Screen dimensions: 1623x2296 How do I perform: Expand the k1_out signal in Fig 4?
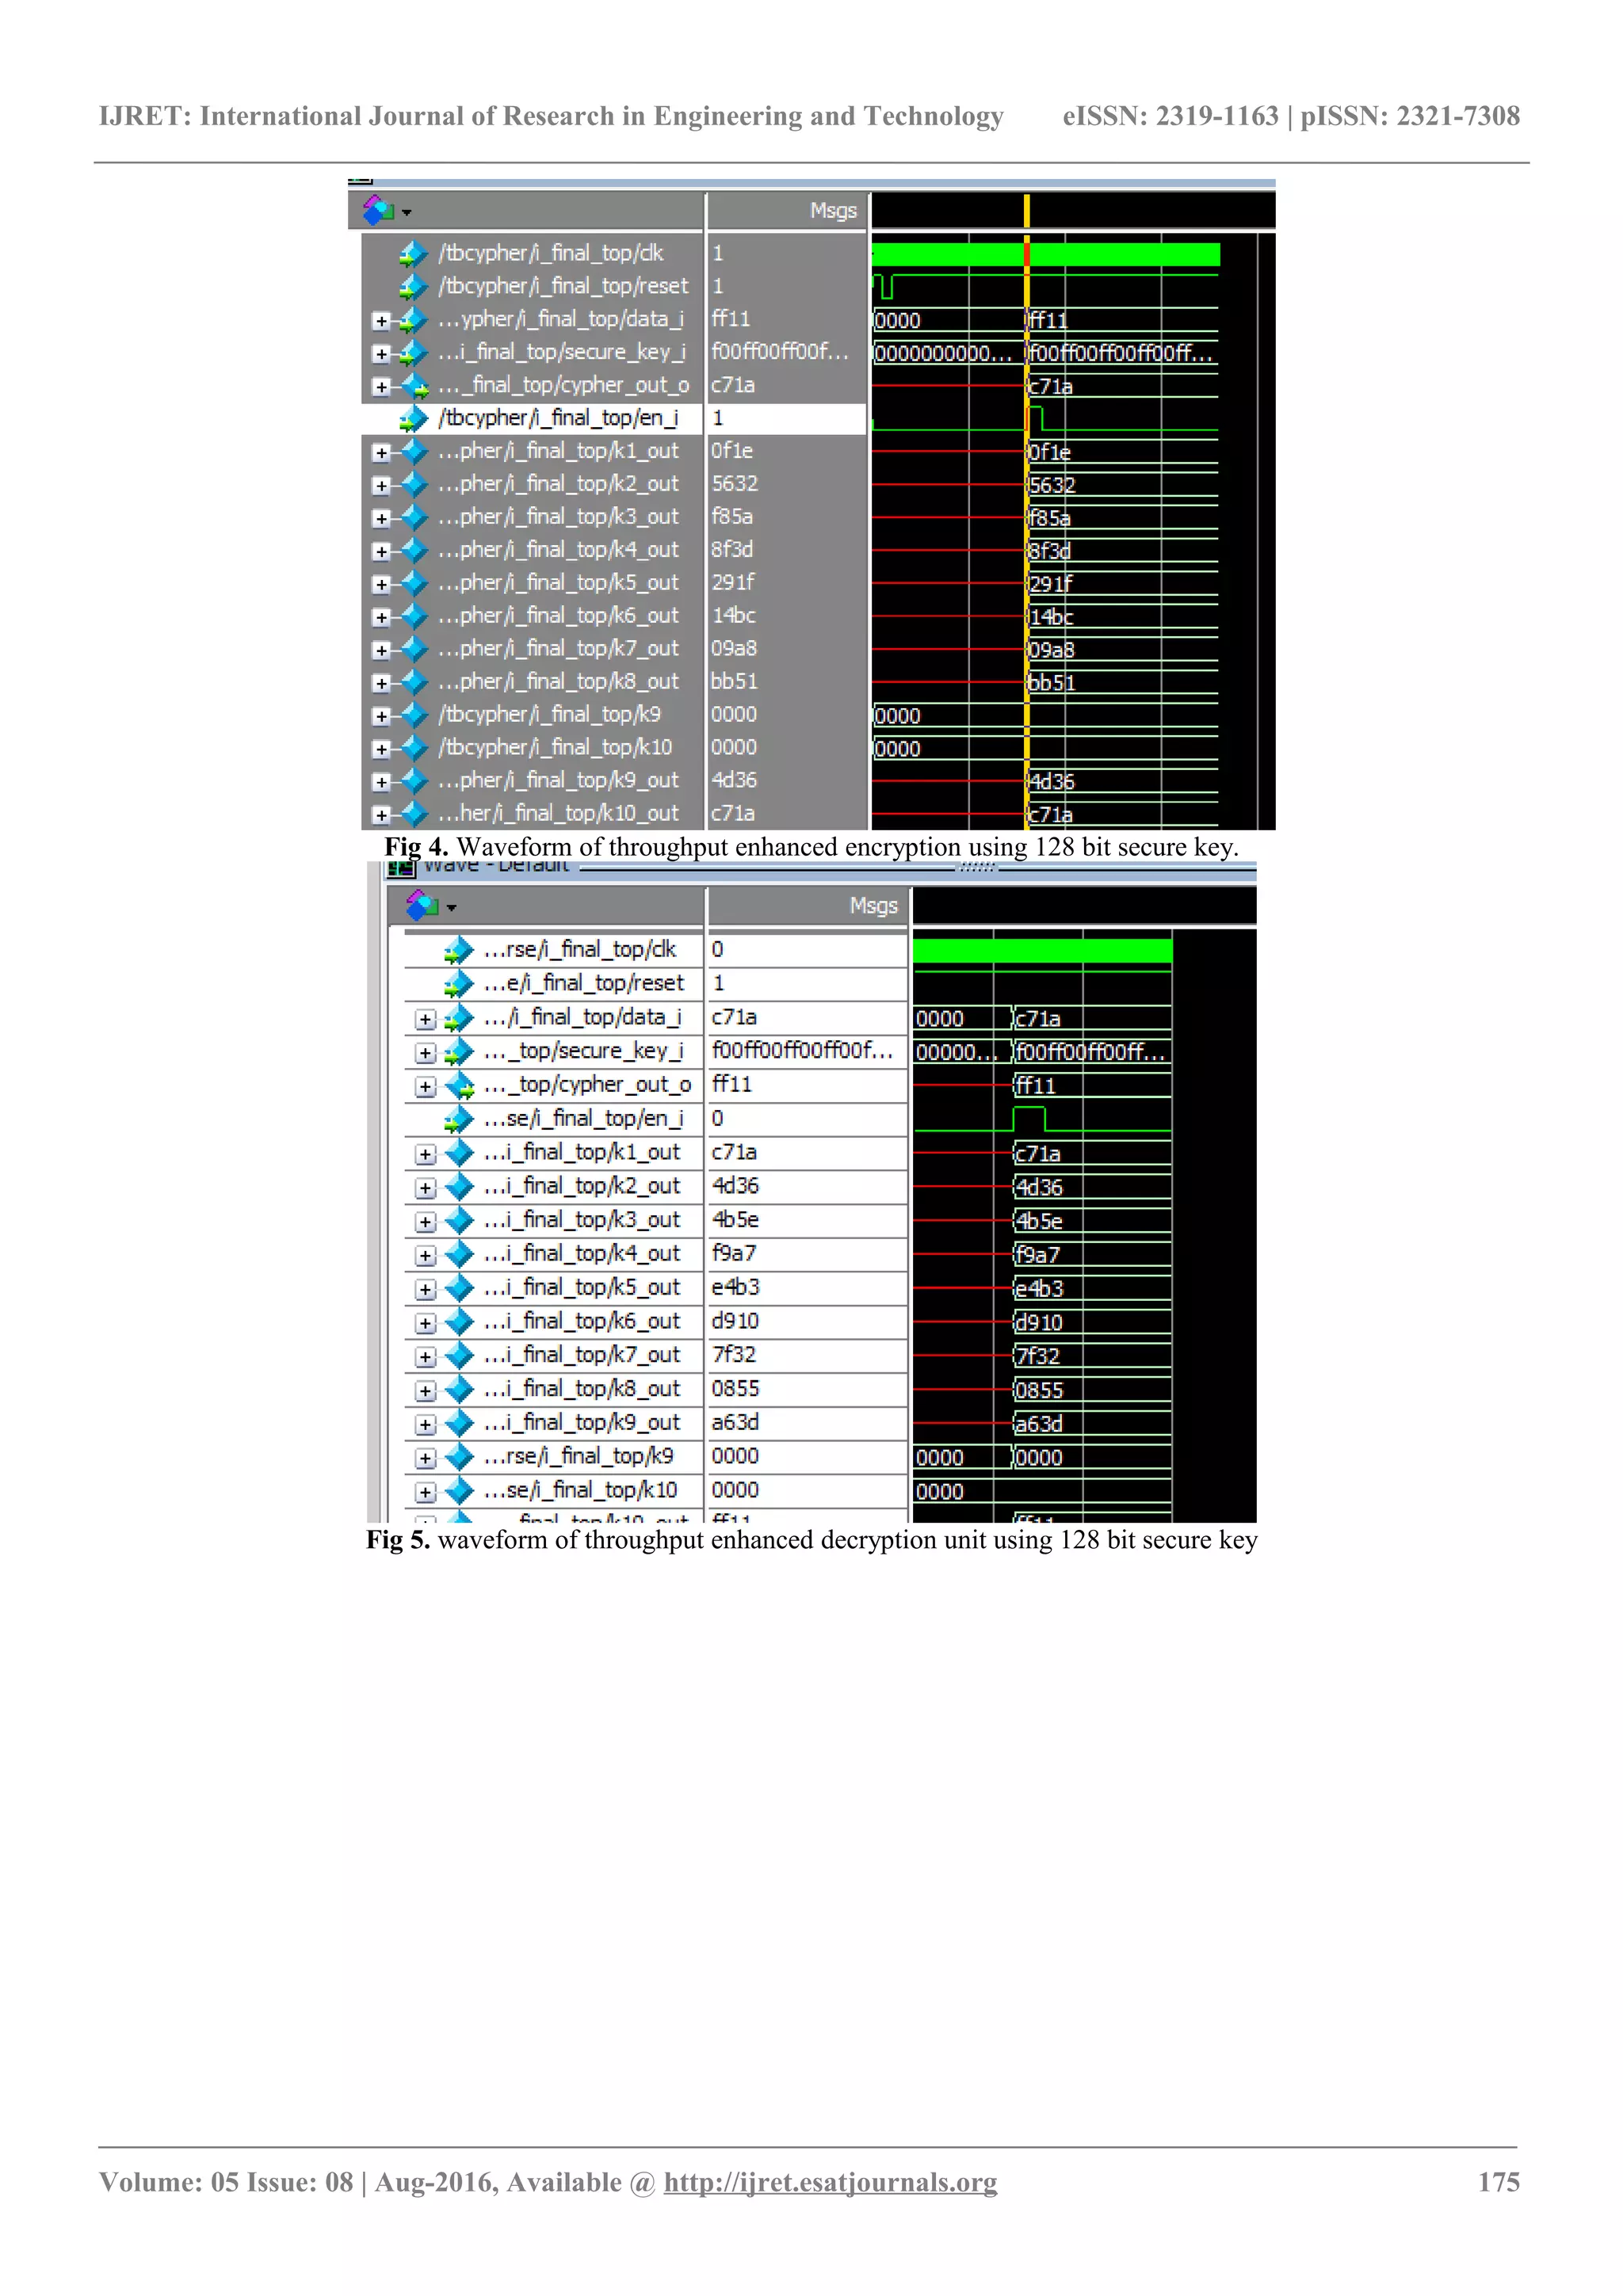380,453
